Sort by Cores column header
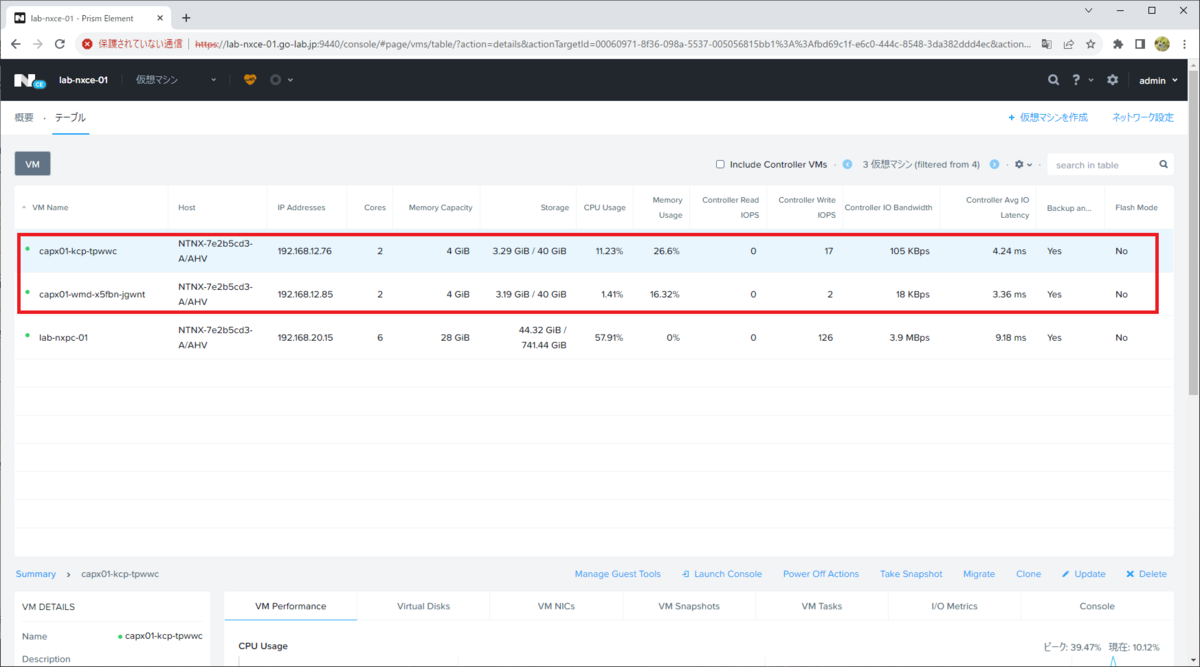Viewport: 1200px width, 667px height. click(375, 208)
